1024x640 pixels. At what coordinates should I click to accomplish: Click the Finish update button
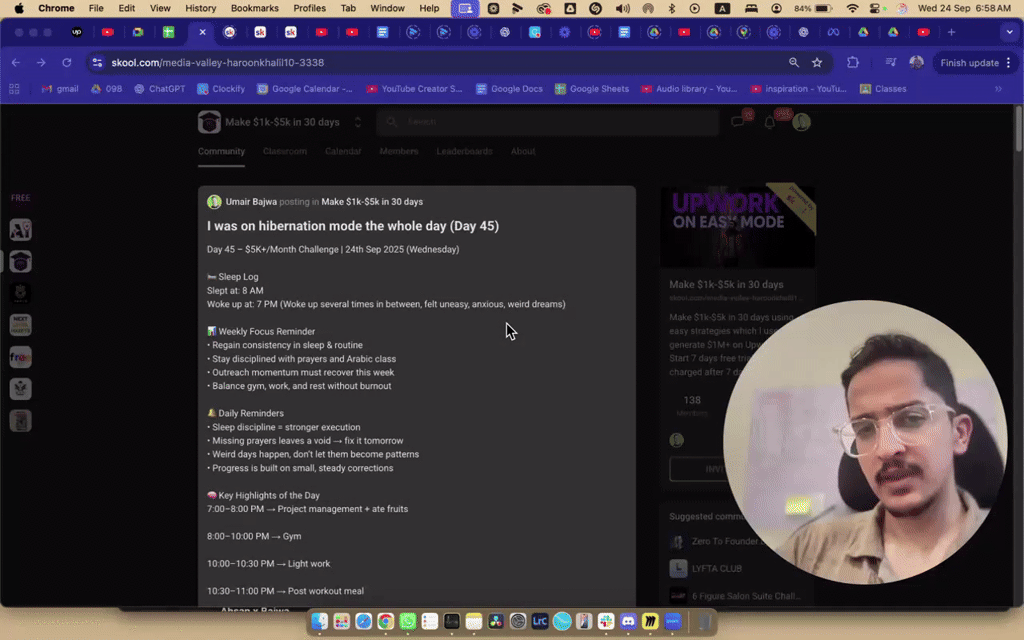pos(969,63)
